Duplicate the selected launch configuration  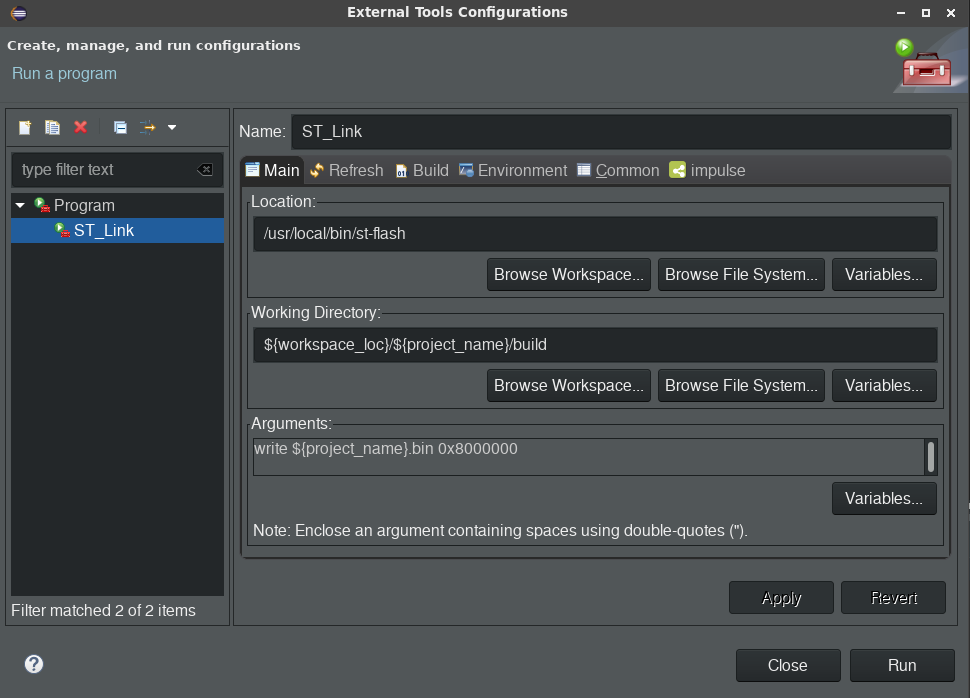pos(53,127)
